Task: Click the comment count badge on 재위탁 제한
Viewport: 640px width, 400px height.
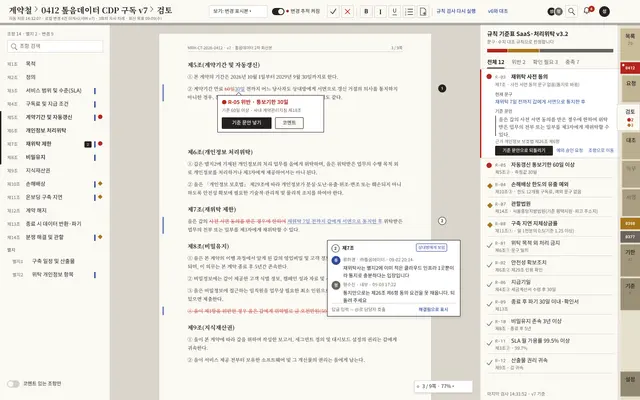Action: tap(88, 144)
